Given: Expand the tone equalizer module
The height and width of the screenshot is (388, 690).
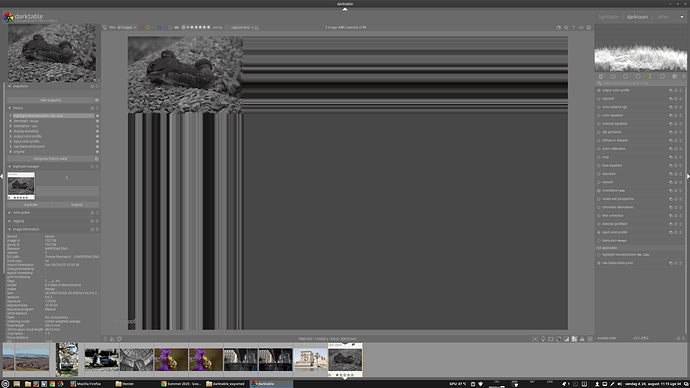Looking at the screenshot, I should click(x=612, y=165).
